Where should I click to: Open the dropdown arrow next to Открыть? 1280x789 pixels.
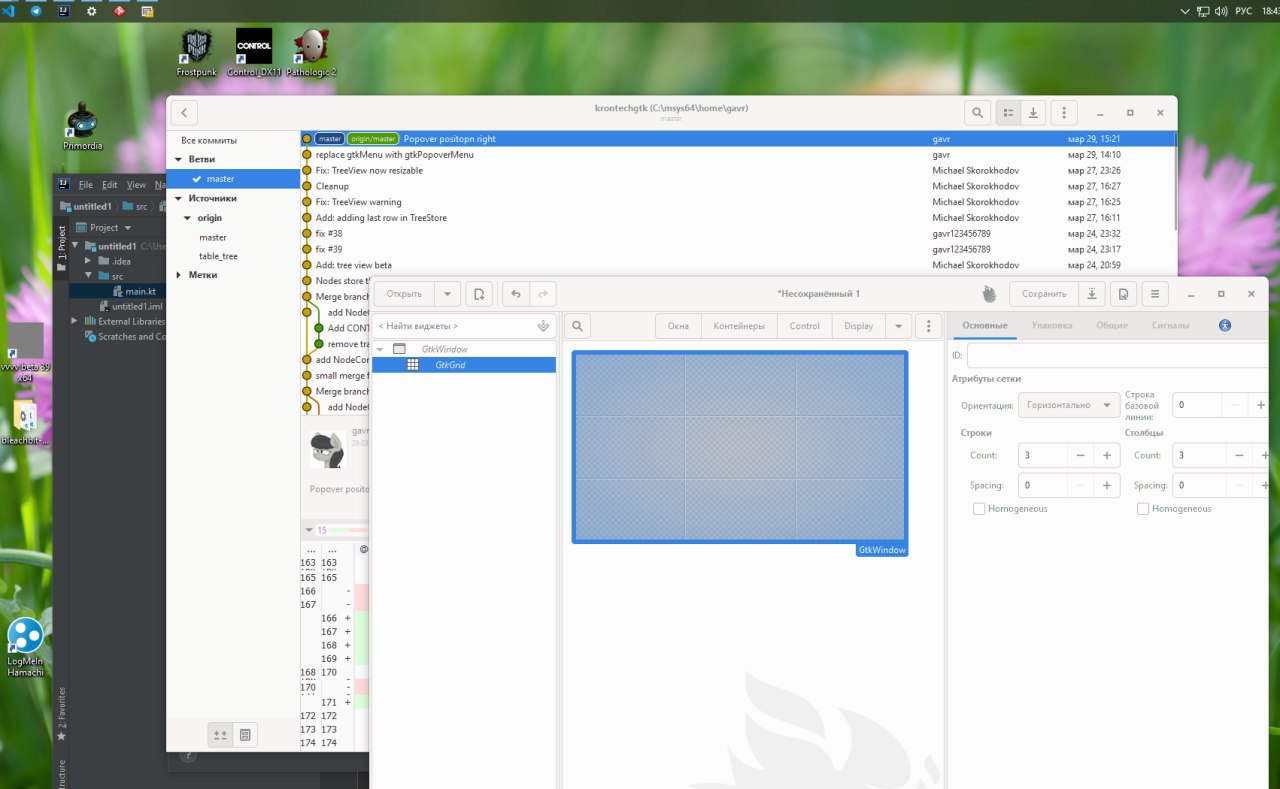tap(447, 294)
